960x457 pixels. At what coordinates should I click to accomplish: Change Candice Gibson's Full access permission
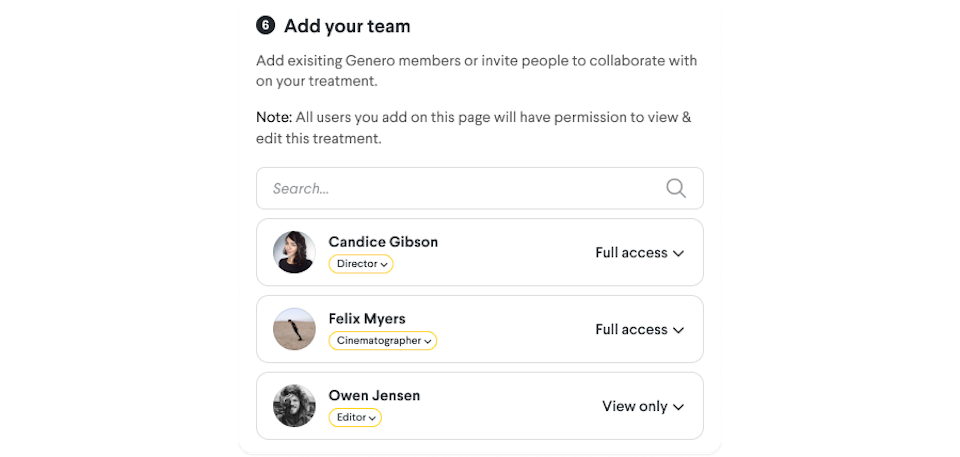[x=639, y=253]
